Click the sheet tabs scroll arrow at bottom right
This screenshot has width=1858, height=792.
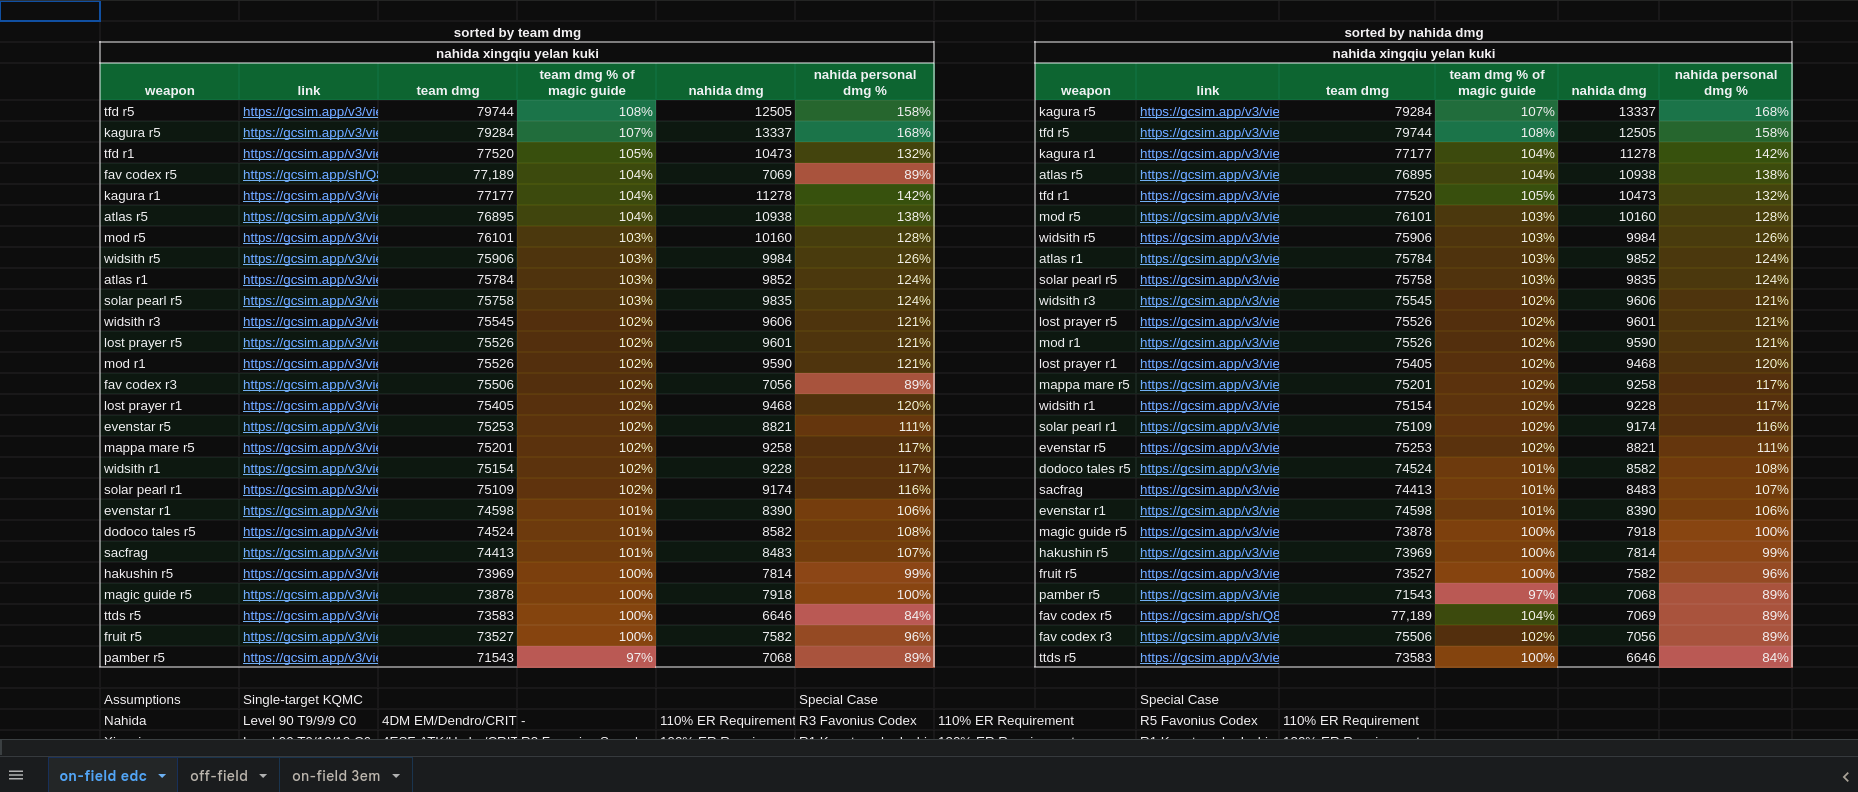(1845, 776)
